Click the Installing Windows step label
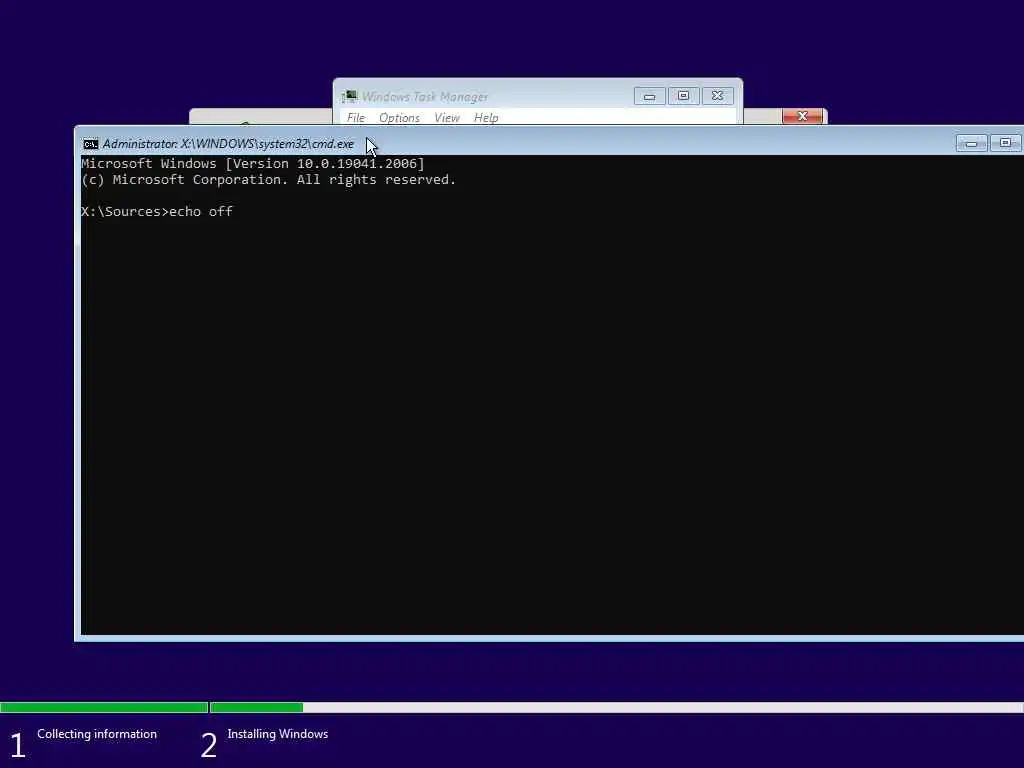Image resolution: width=1024 pixels, height=768 pixels. tap(278, 734)
